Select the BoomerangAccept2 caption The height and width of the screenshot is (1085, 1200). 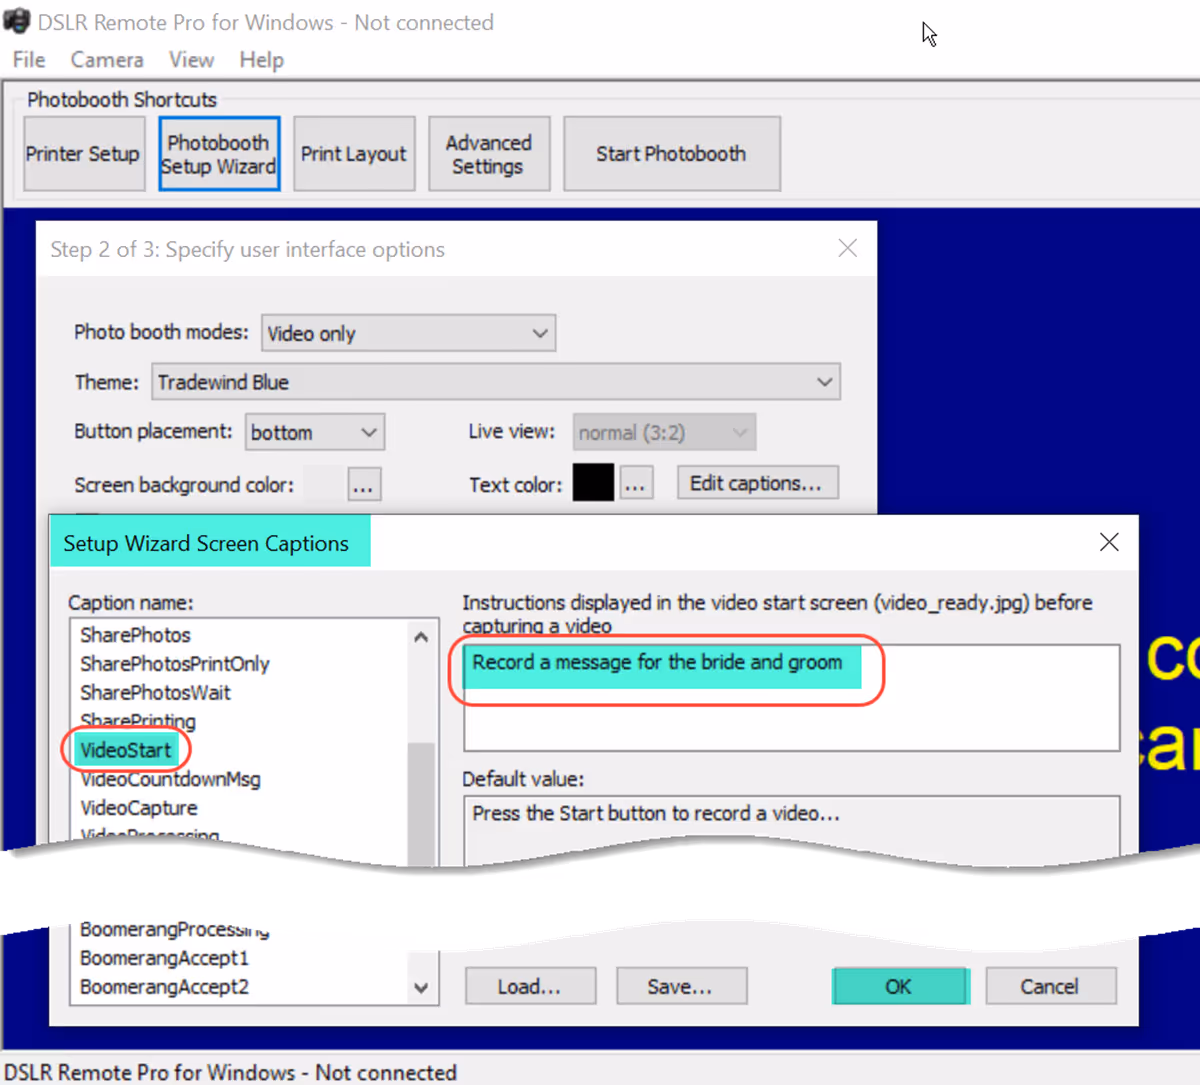165,987
